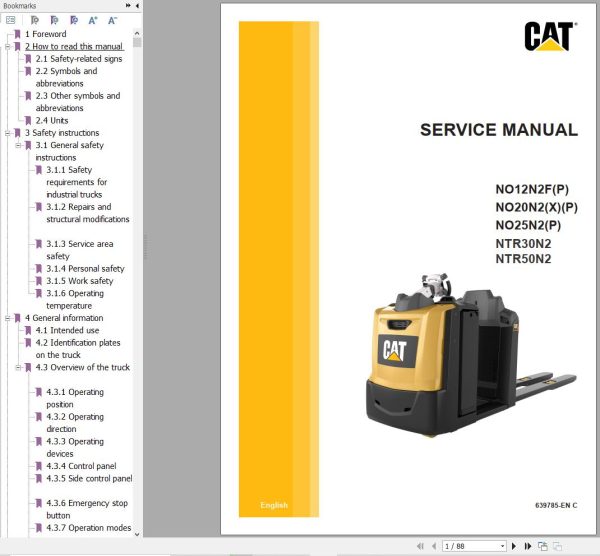Open bookmark '2 How to read this manual'
600x556 pixels.
(x=74, y=46)
